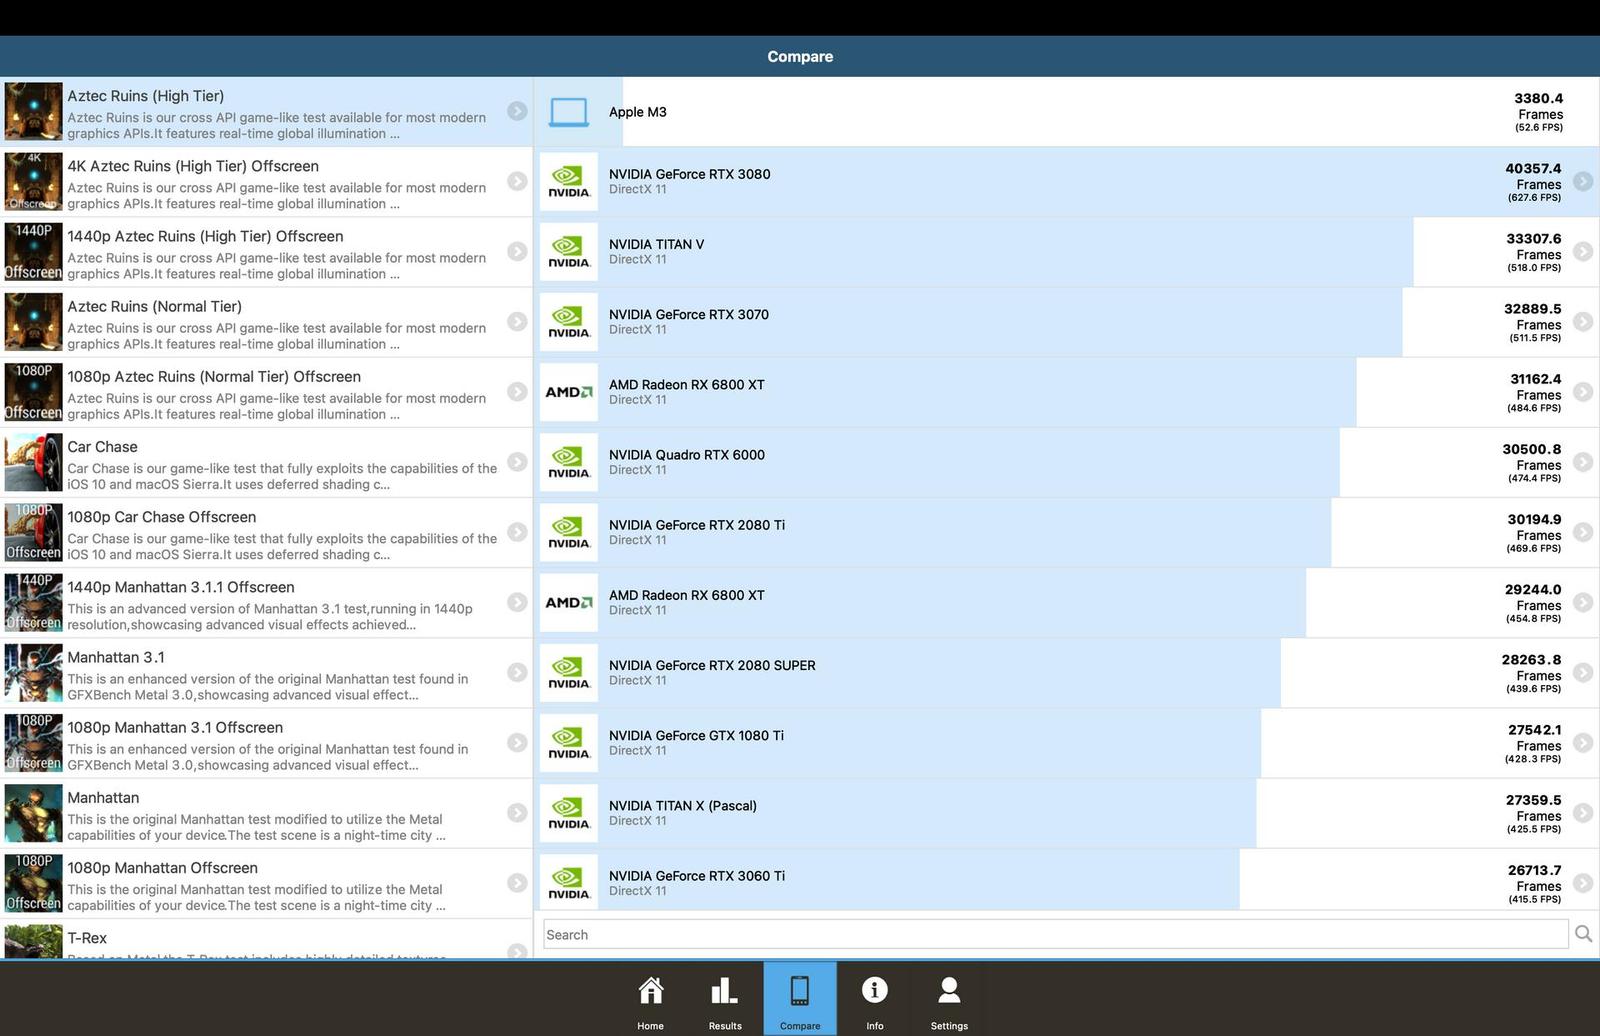This screenshot has height=1036, width=1600.
Task: Expand details arrow for RTX 3060 Ti
Action: (x=1583, y=883)
